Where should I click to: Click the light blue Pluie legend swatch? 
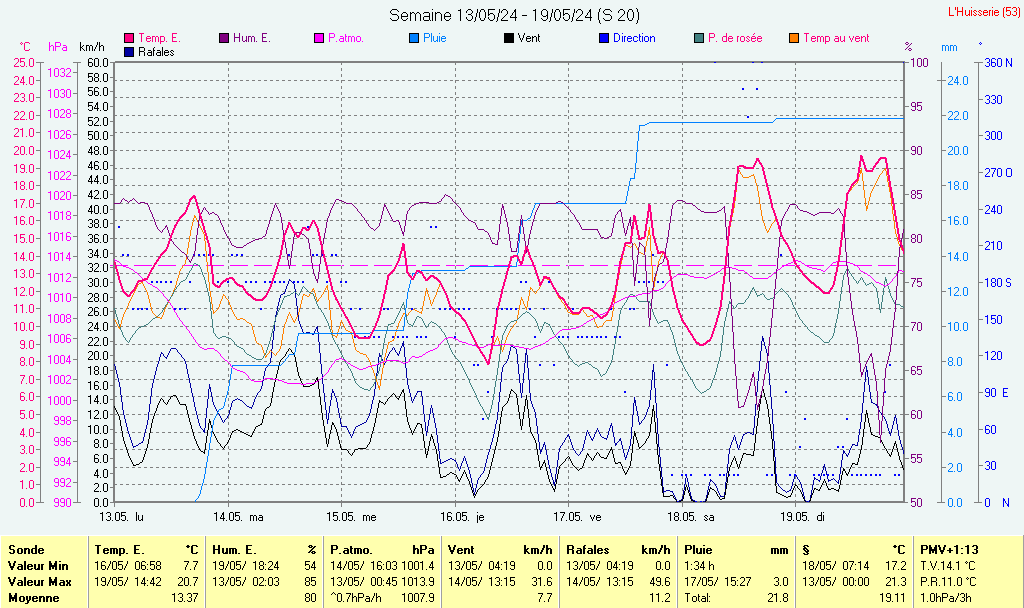(x=414, y=39)
